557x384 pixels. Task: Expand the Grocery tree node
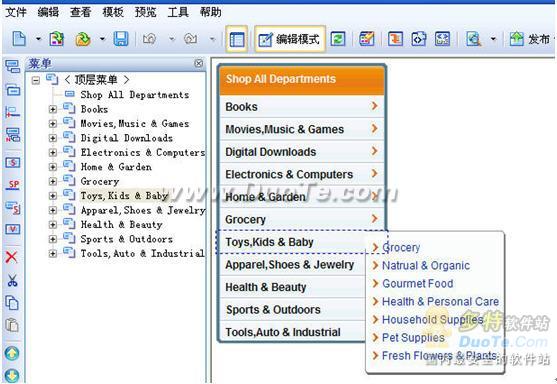coord(53,182)
